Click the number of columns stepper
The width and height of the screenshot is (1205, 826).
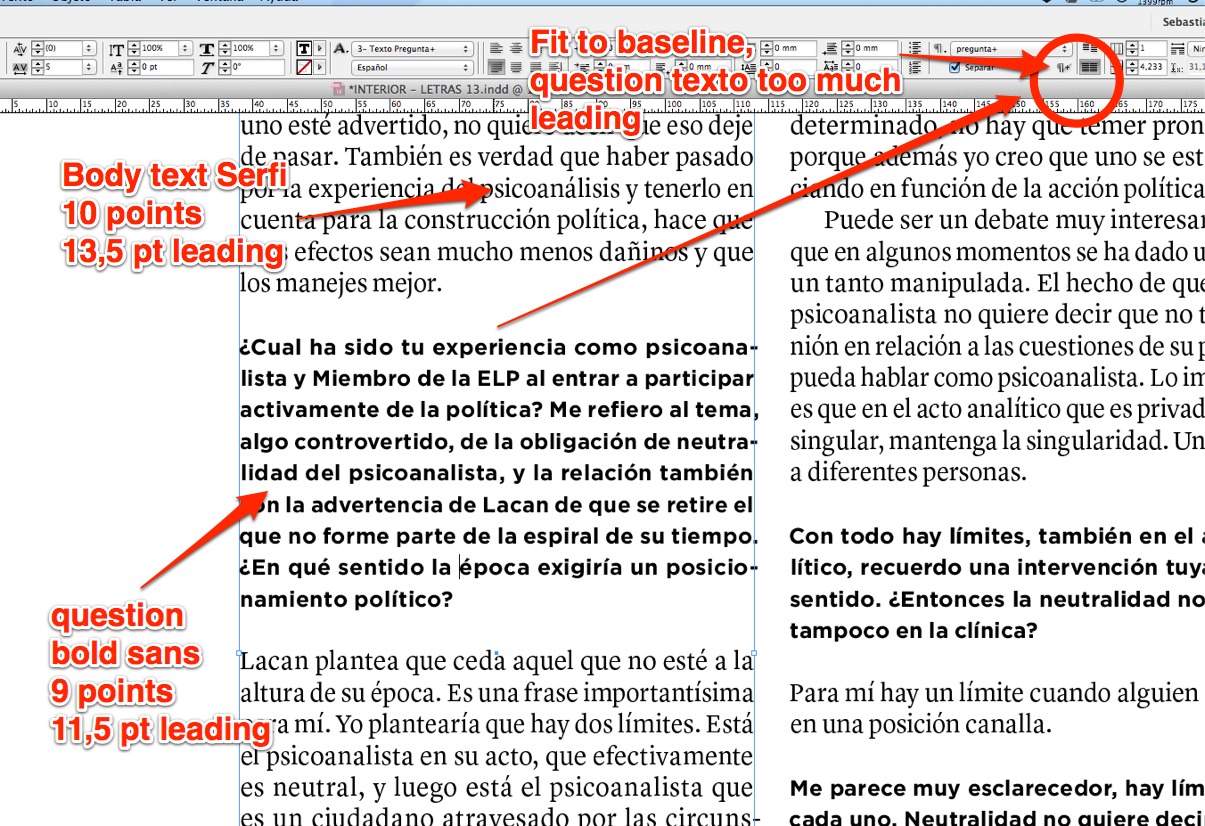1132,49
